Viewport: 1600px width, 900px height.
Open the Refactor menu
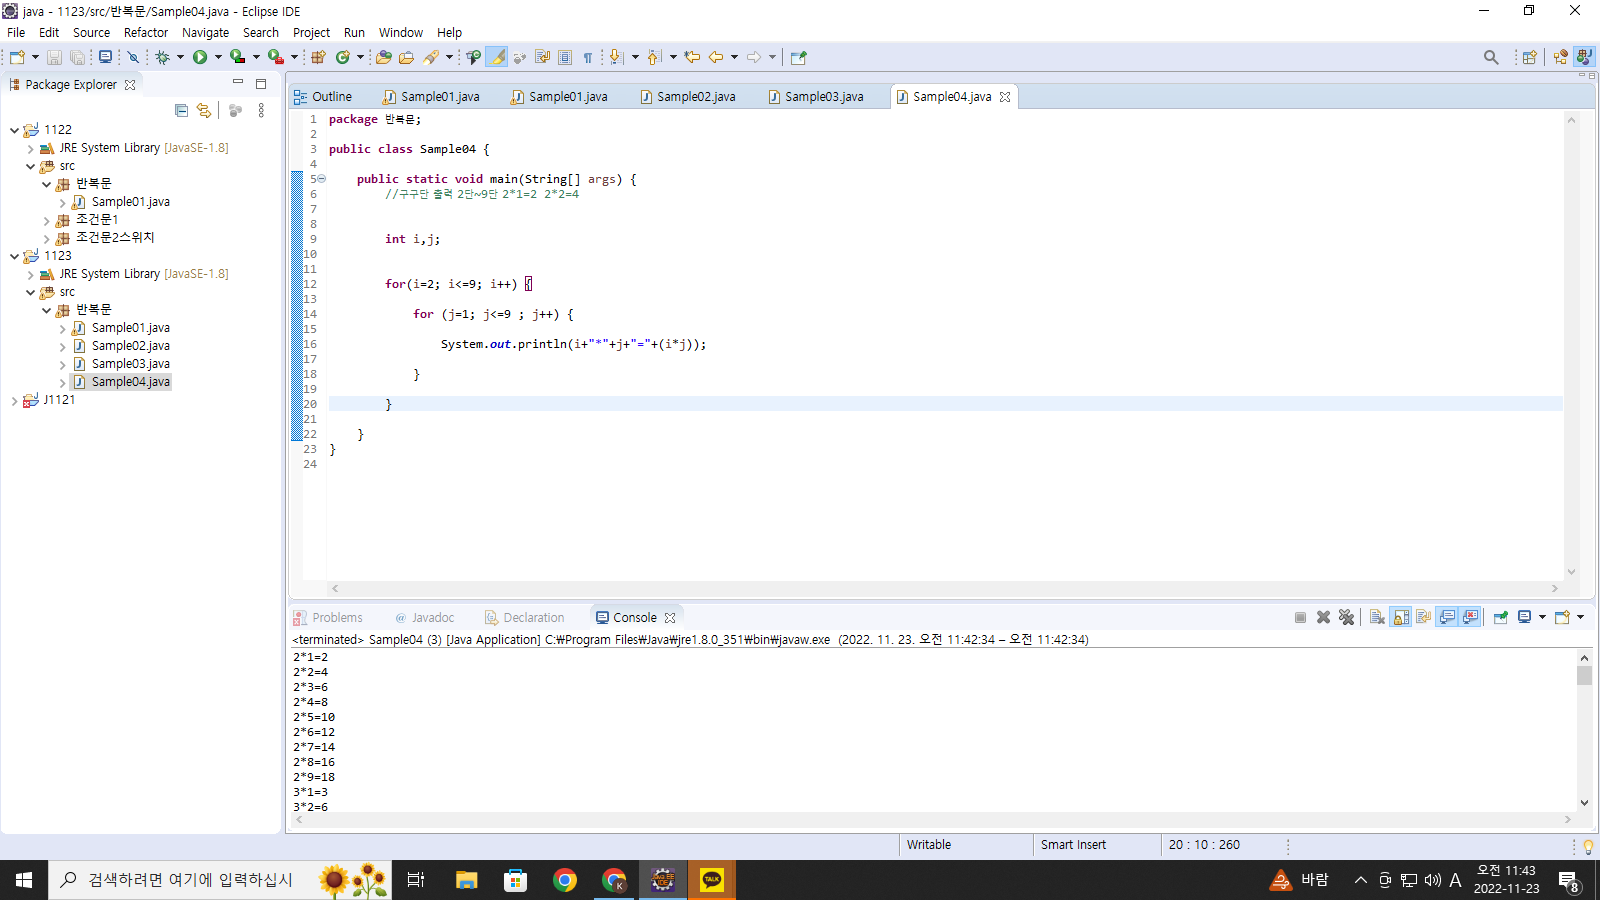tap(146, 32)
